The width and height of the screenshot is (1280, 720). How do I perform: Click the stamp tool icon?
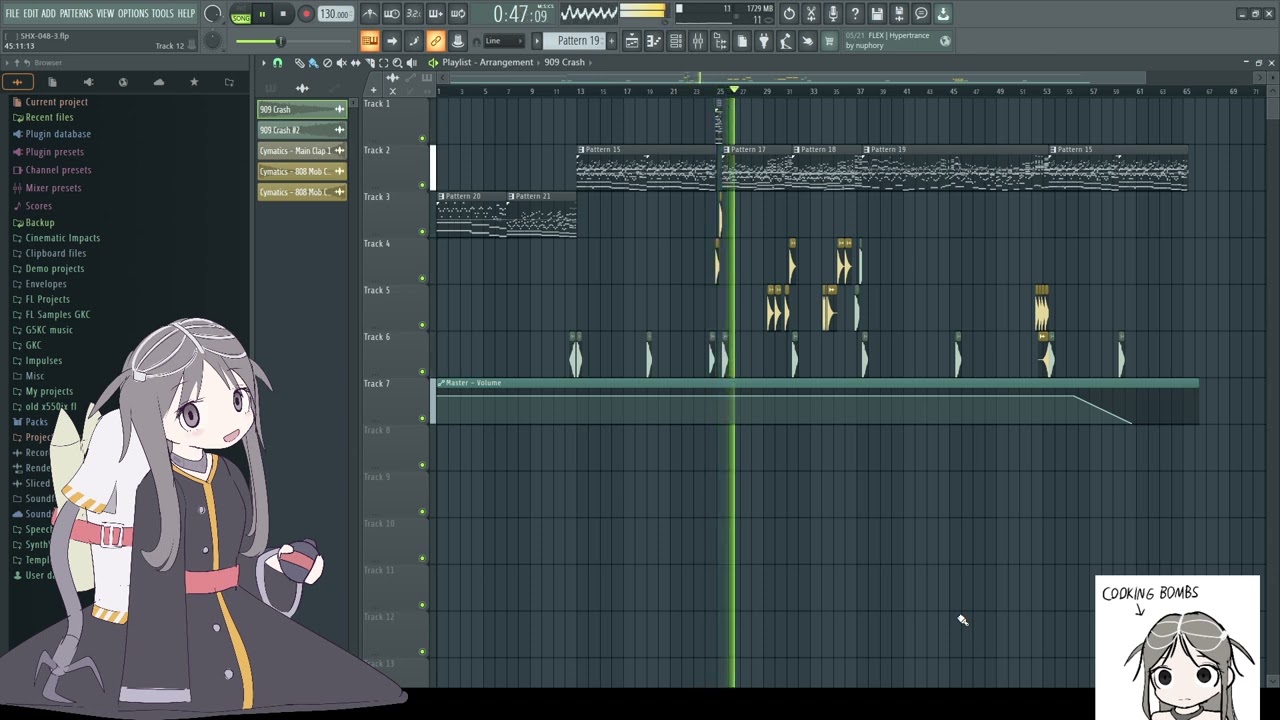(x=458, y=41)
